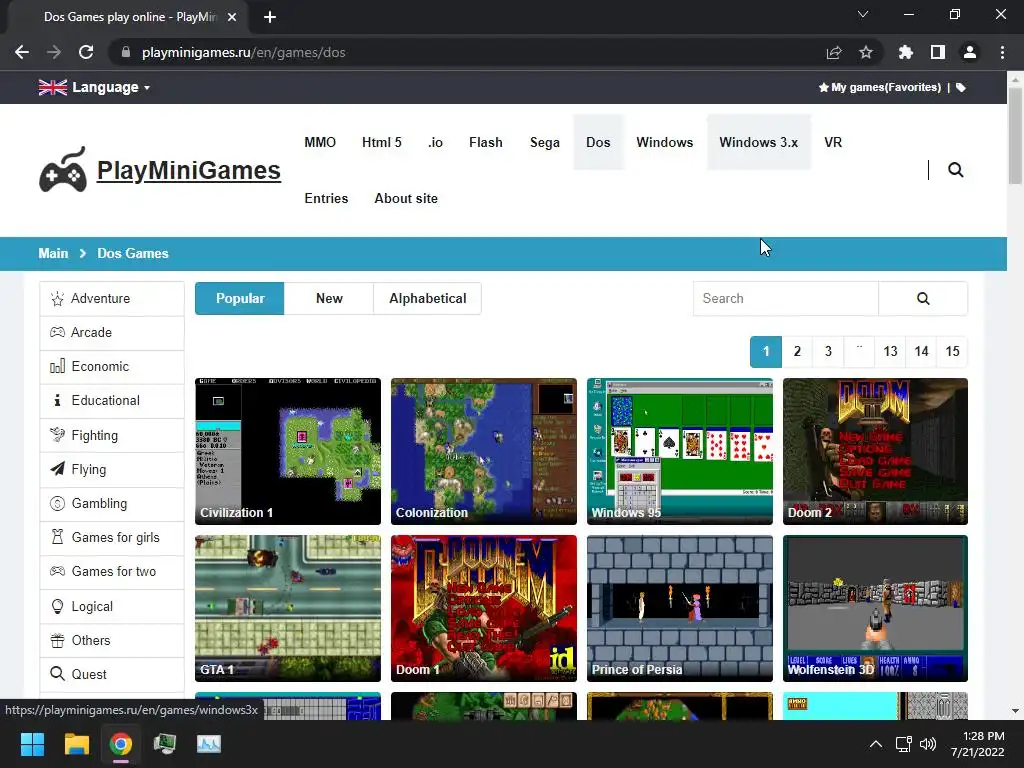
Task: Open the Prince of Persia thumbnail
Action: 679,608
